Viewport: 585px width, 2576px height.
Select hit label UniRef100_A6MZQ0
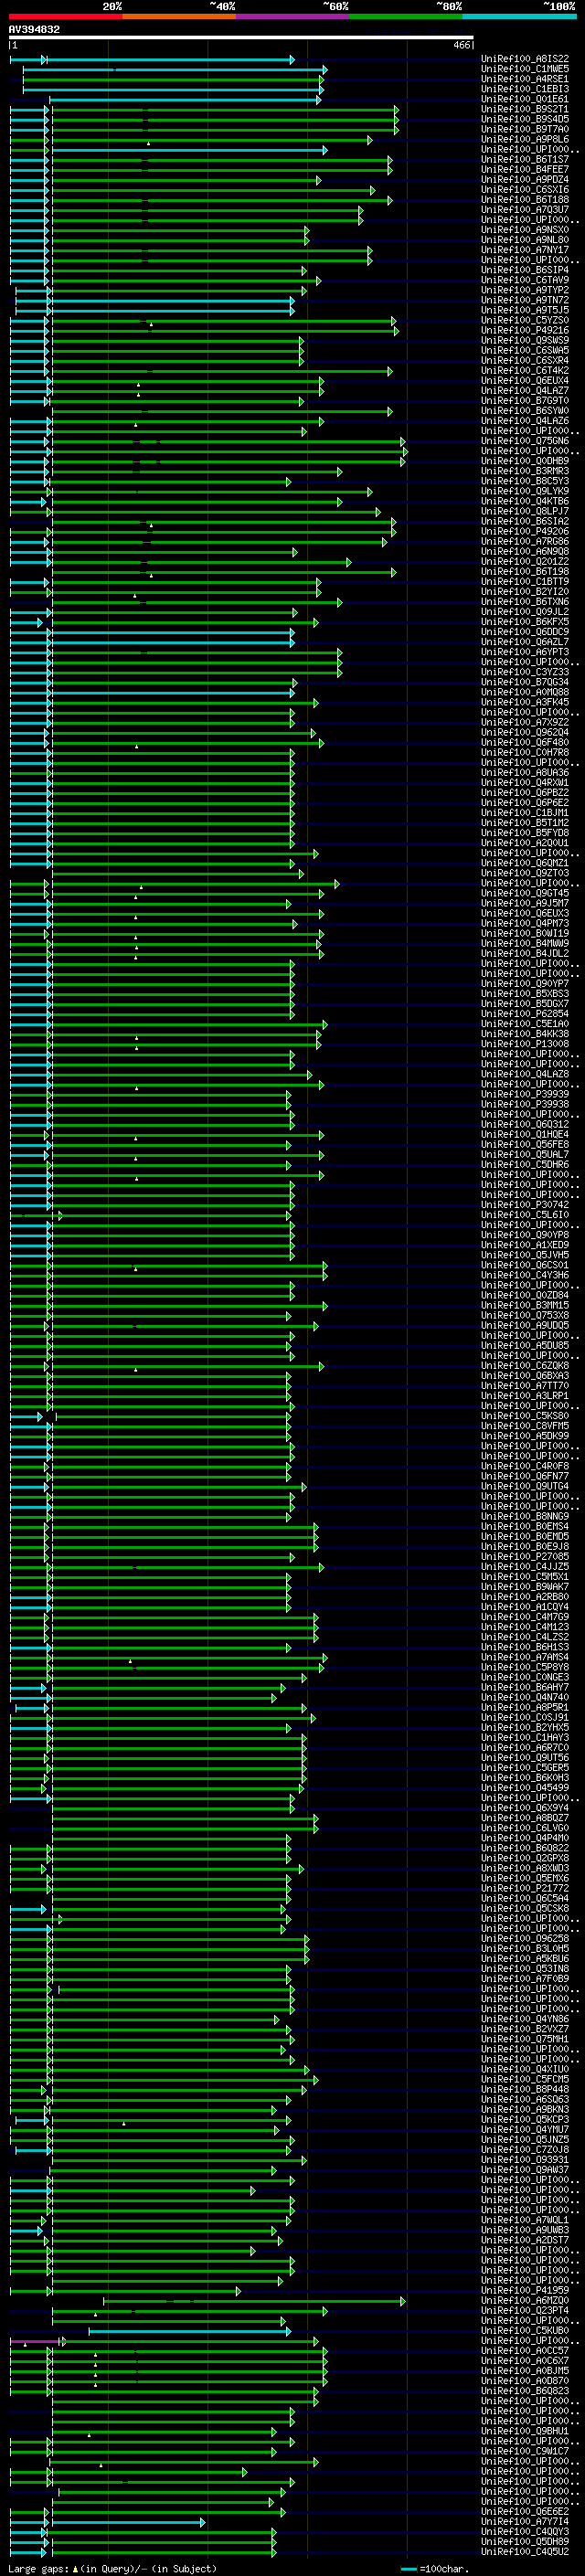point(525,2300)
